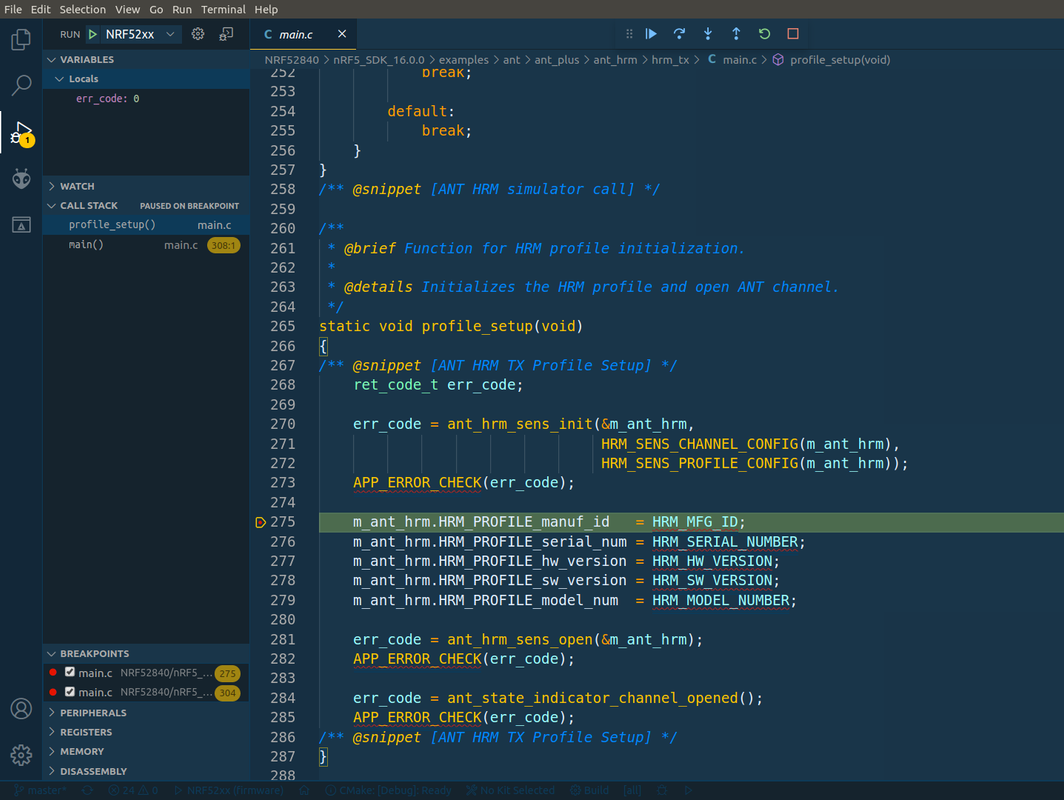This screenshot has width=1064, height=800.
Task: Expand the WATCH section
Action: click(x=146, y=186)
